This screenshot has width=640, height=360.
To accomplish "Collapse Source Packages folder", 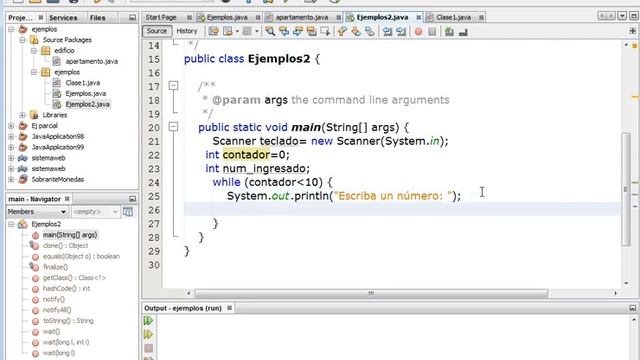I will point(23,40).
